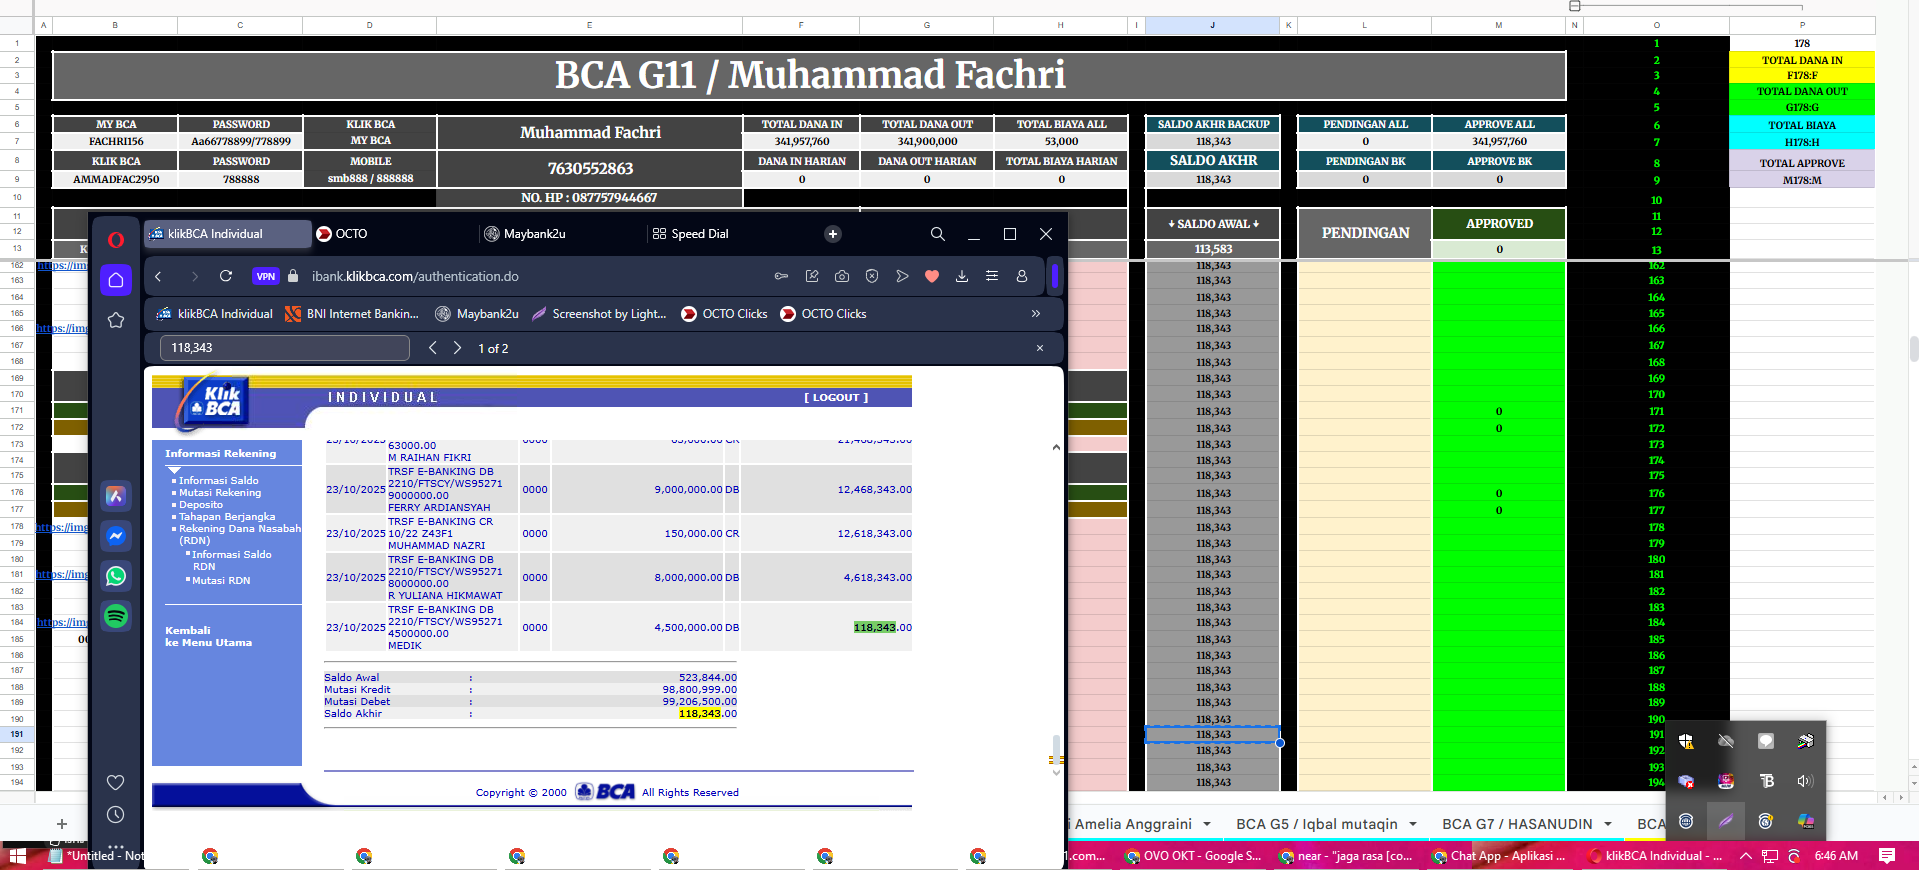The image size is (1919, 870).
Task: Click the padlock site security icon
Action: pos(293,277)
